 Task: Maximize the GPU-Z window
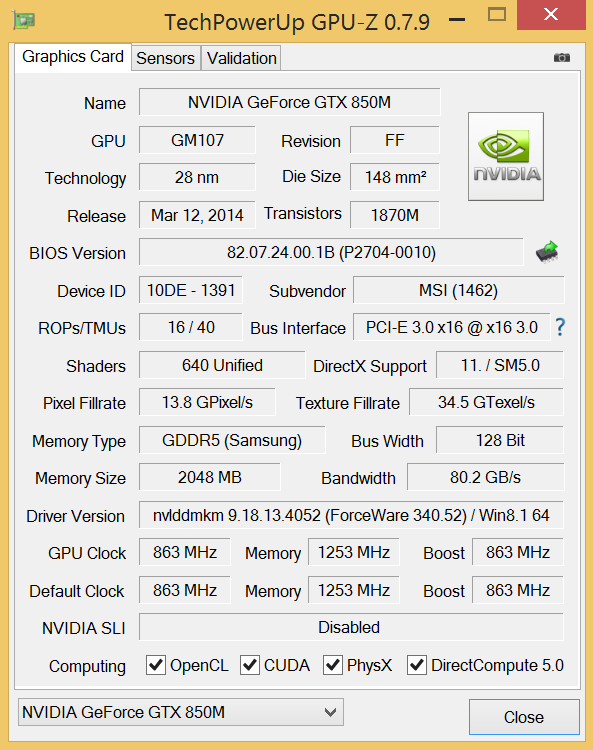coord(497,14)
